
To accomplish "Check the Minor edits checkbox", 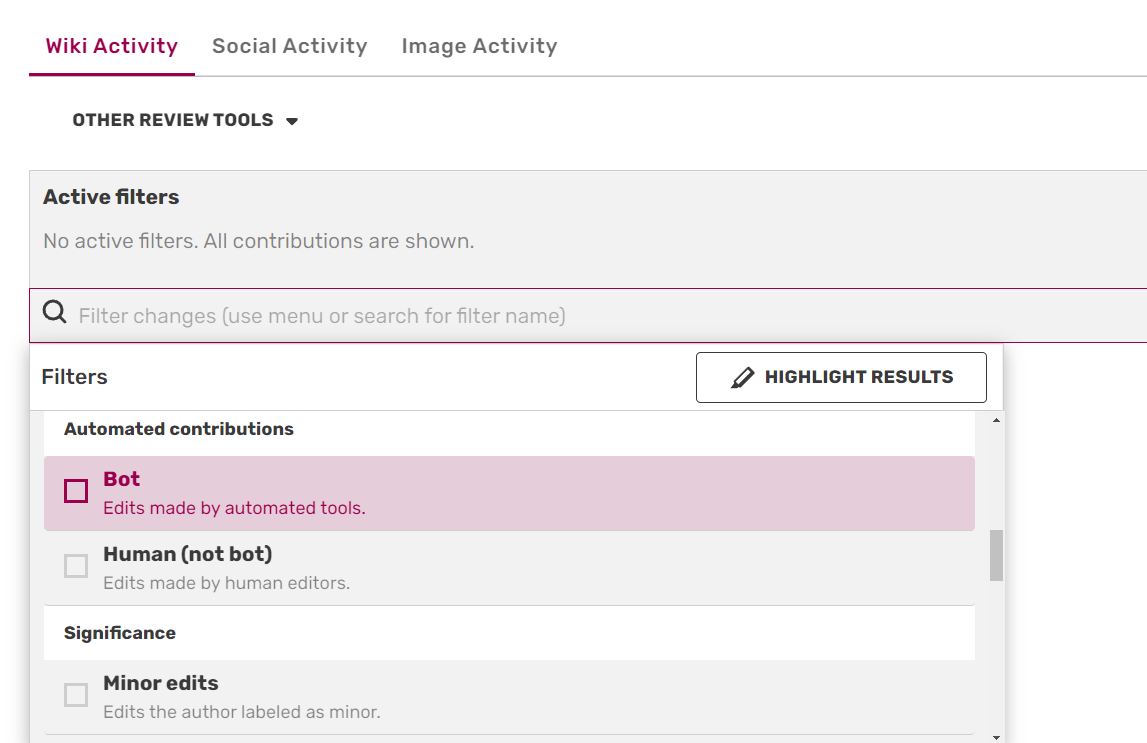I will pos(76,695).
